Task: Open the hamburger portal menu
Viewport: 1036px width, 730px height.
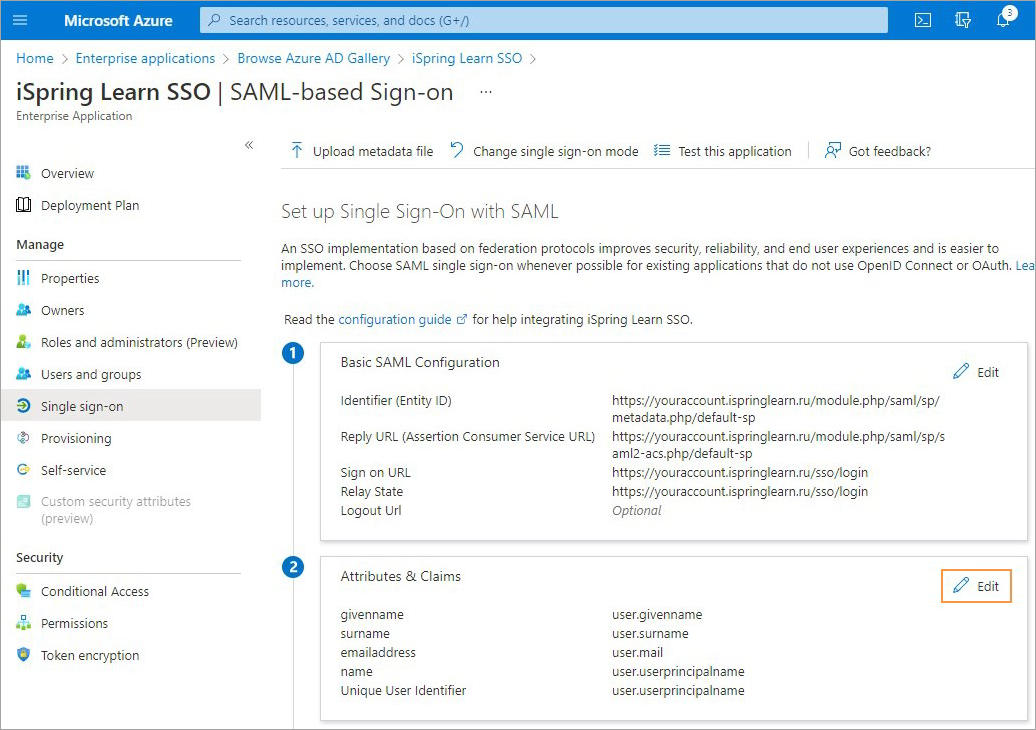Action: click(20, 20)
